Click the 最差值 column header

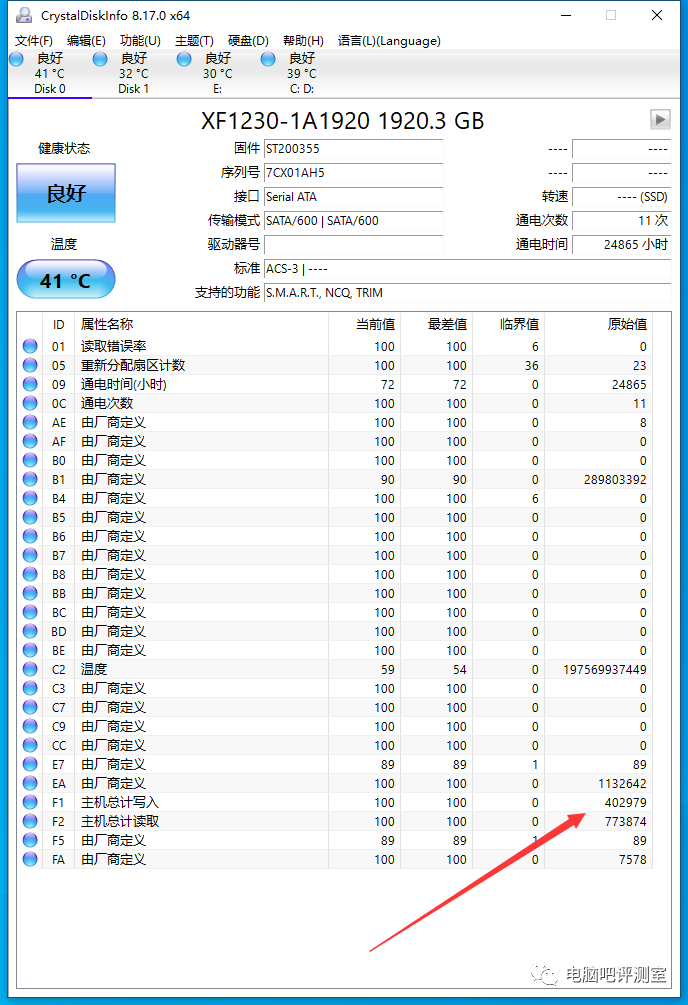(447, 324)
